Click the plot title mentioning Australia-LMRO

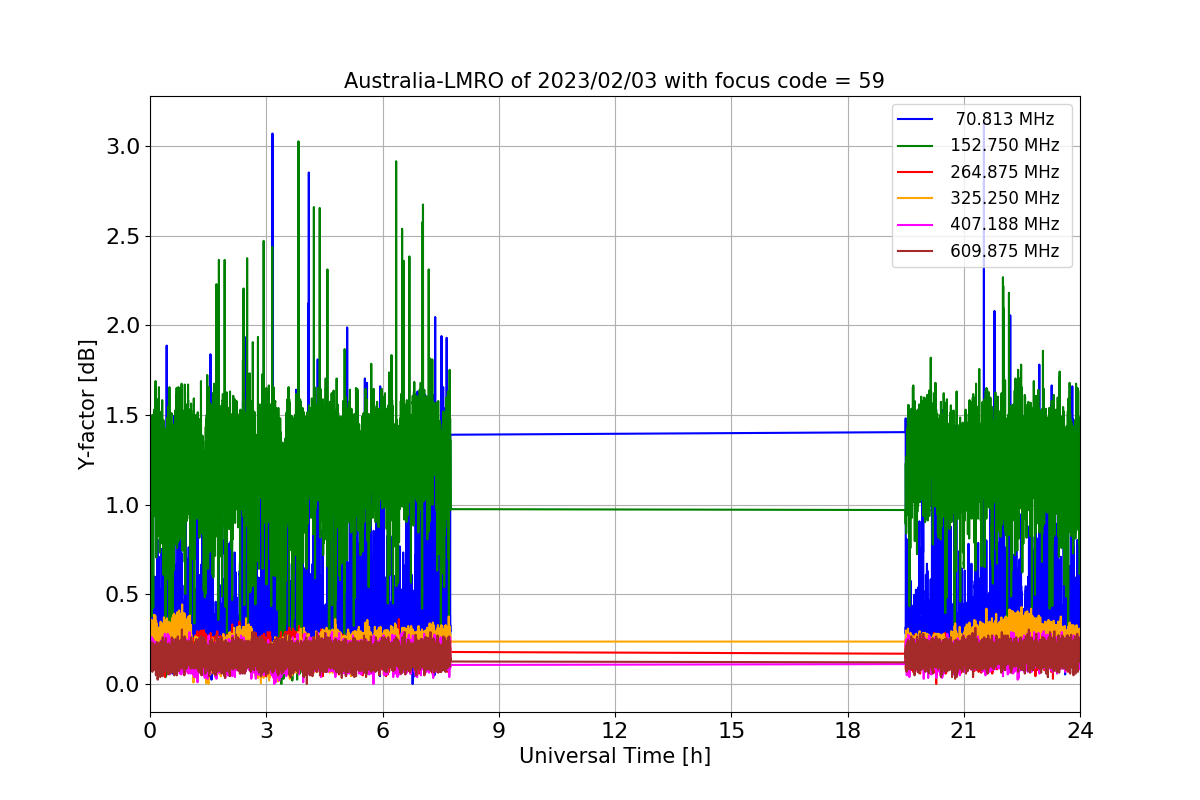[x=614, y=81]
